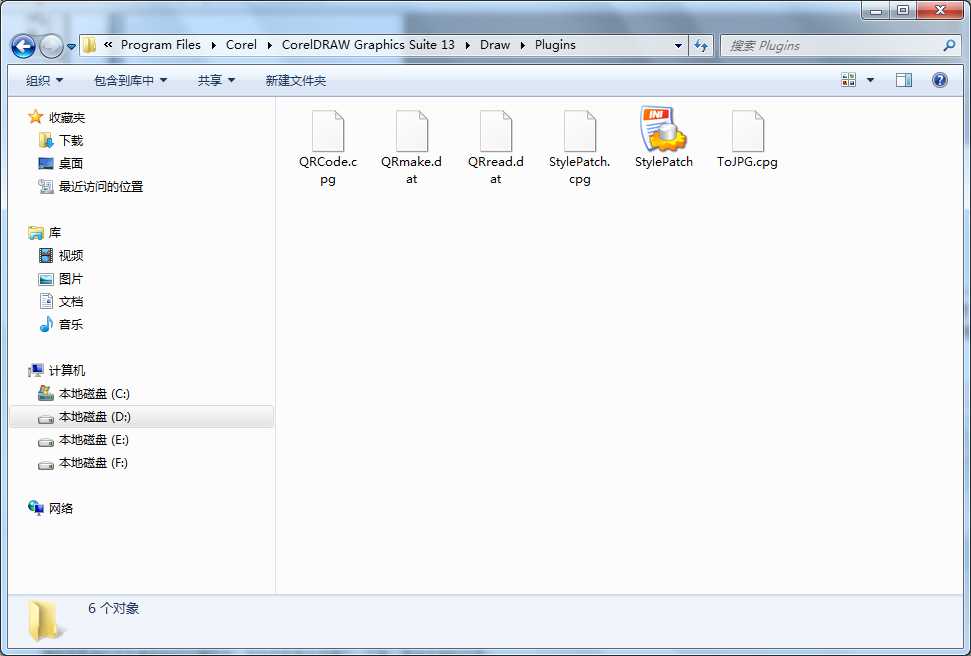Screen dimensions: 971x656
Task: Select the StylePatch.cpg file icon
Action: click(580, 131)
